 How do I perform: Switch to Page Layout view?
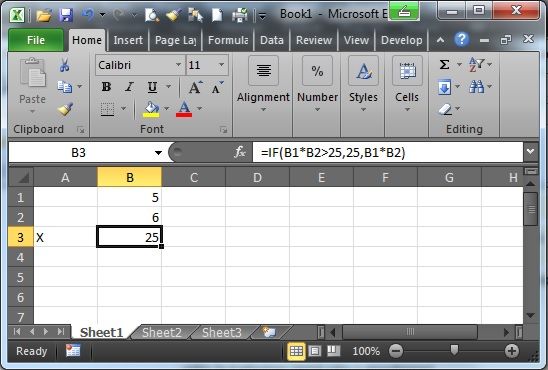315,351
